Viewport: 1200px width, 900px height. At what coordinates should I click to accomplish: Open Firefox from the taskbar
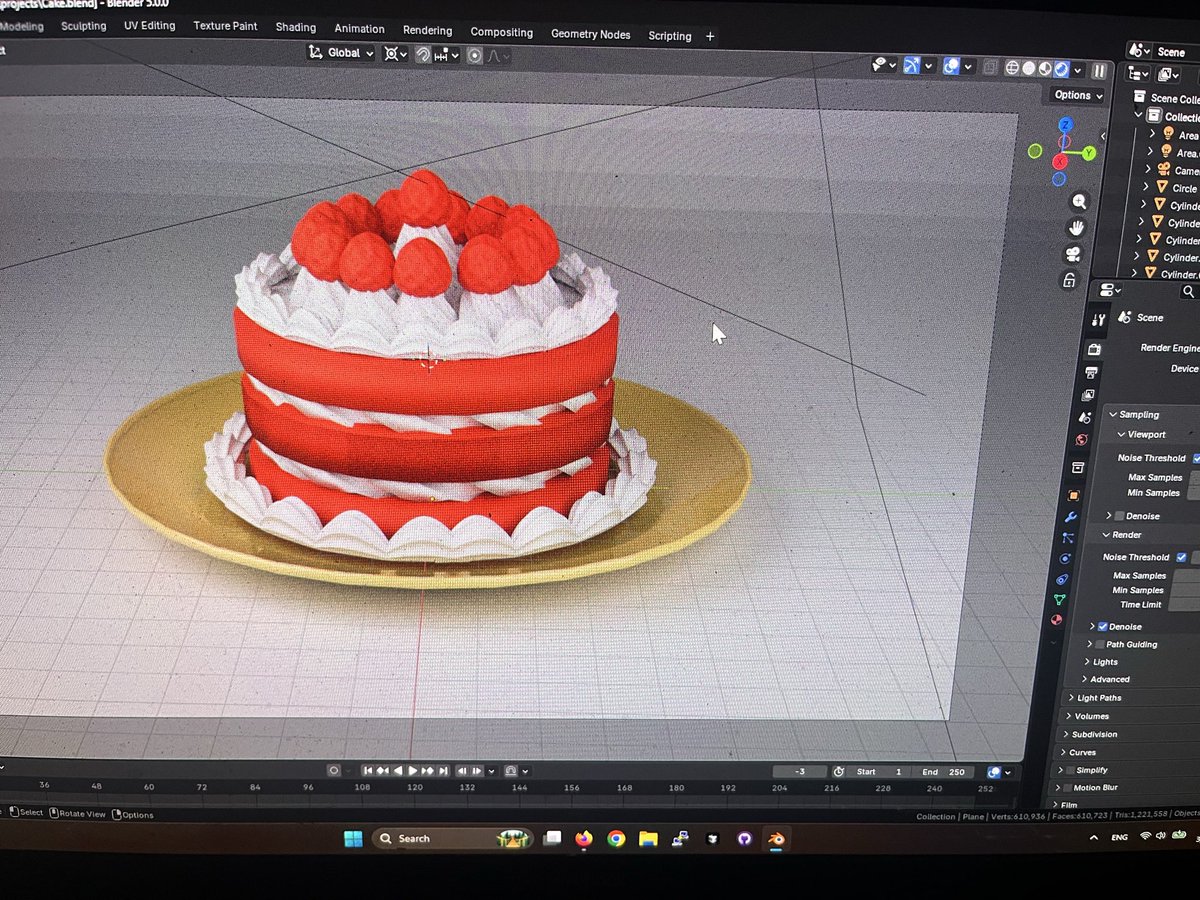click(584, 838)
